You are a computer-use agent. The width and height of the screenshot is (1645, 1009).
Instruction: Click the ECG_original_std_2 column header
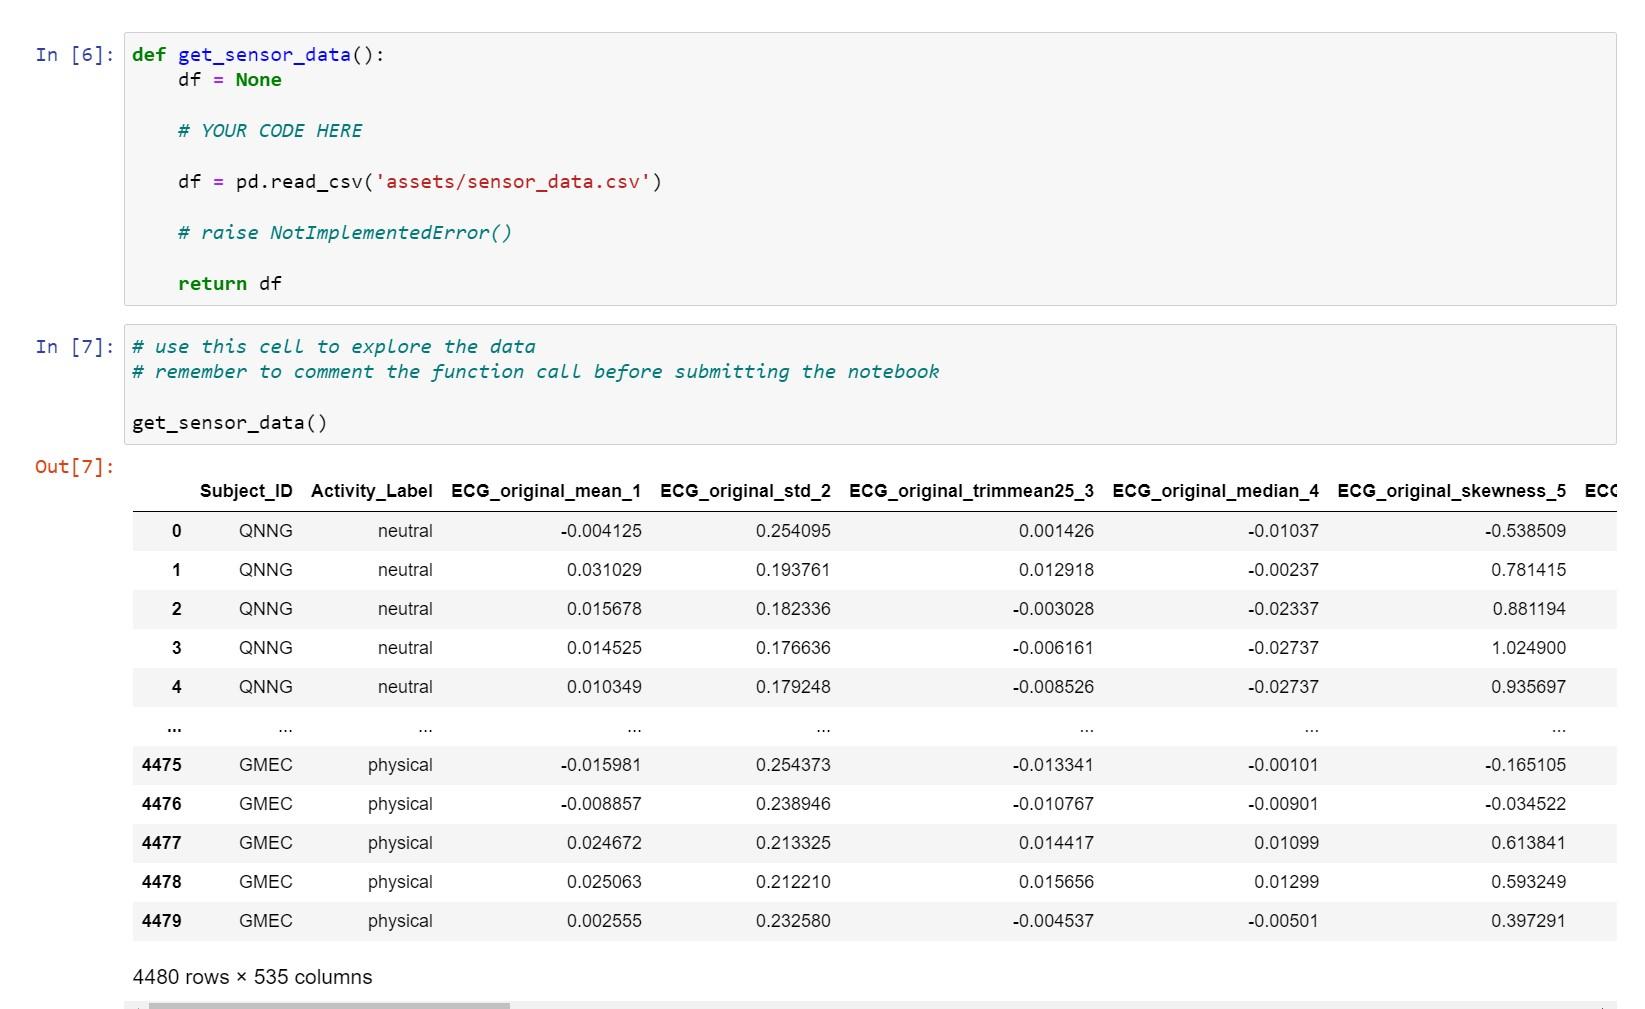pos(743,491)
